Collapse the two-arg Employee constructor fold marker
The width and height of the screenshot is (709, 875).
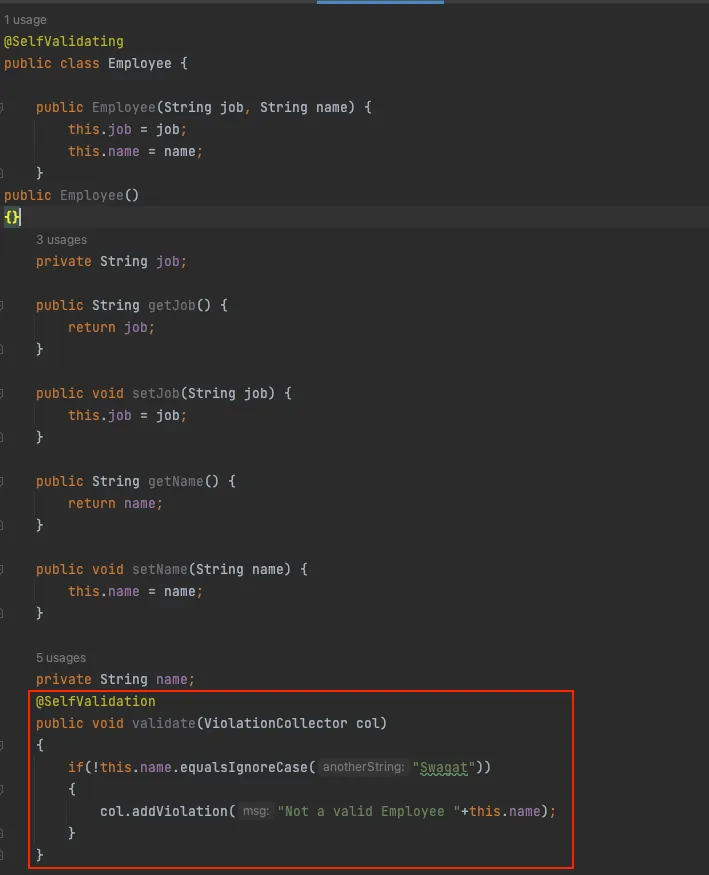(2, 107)
